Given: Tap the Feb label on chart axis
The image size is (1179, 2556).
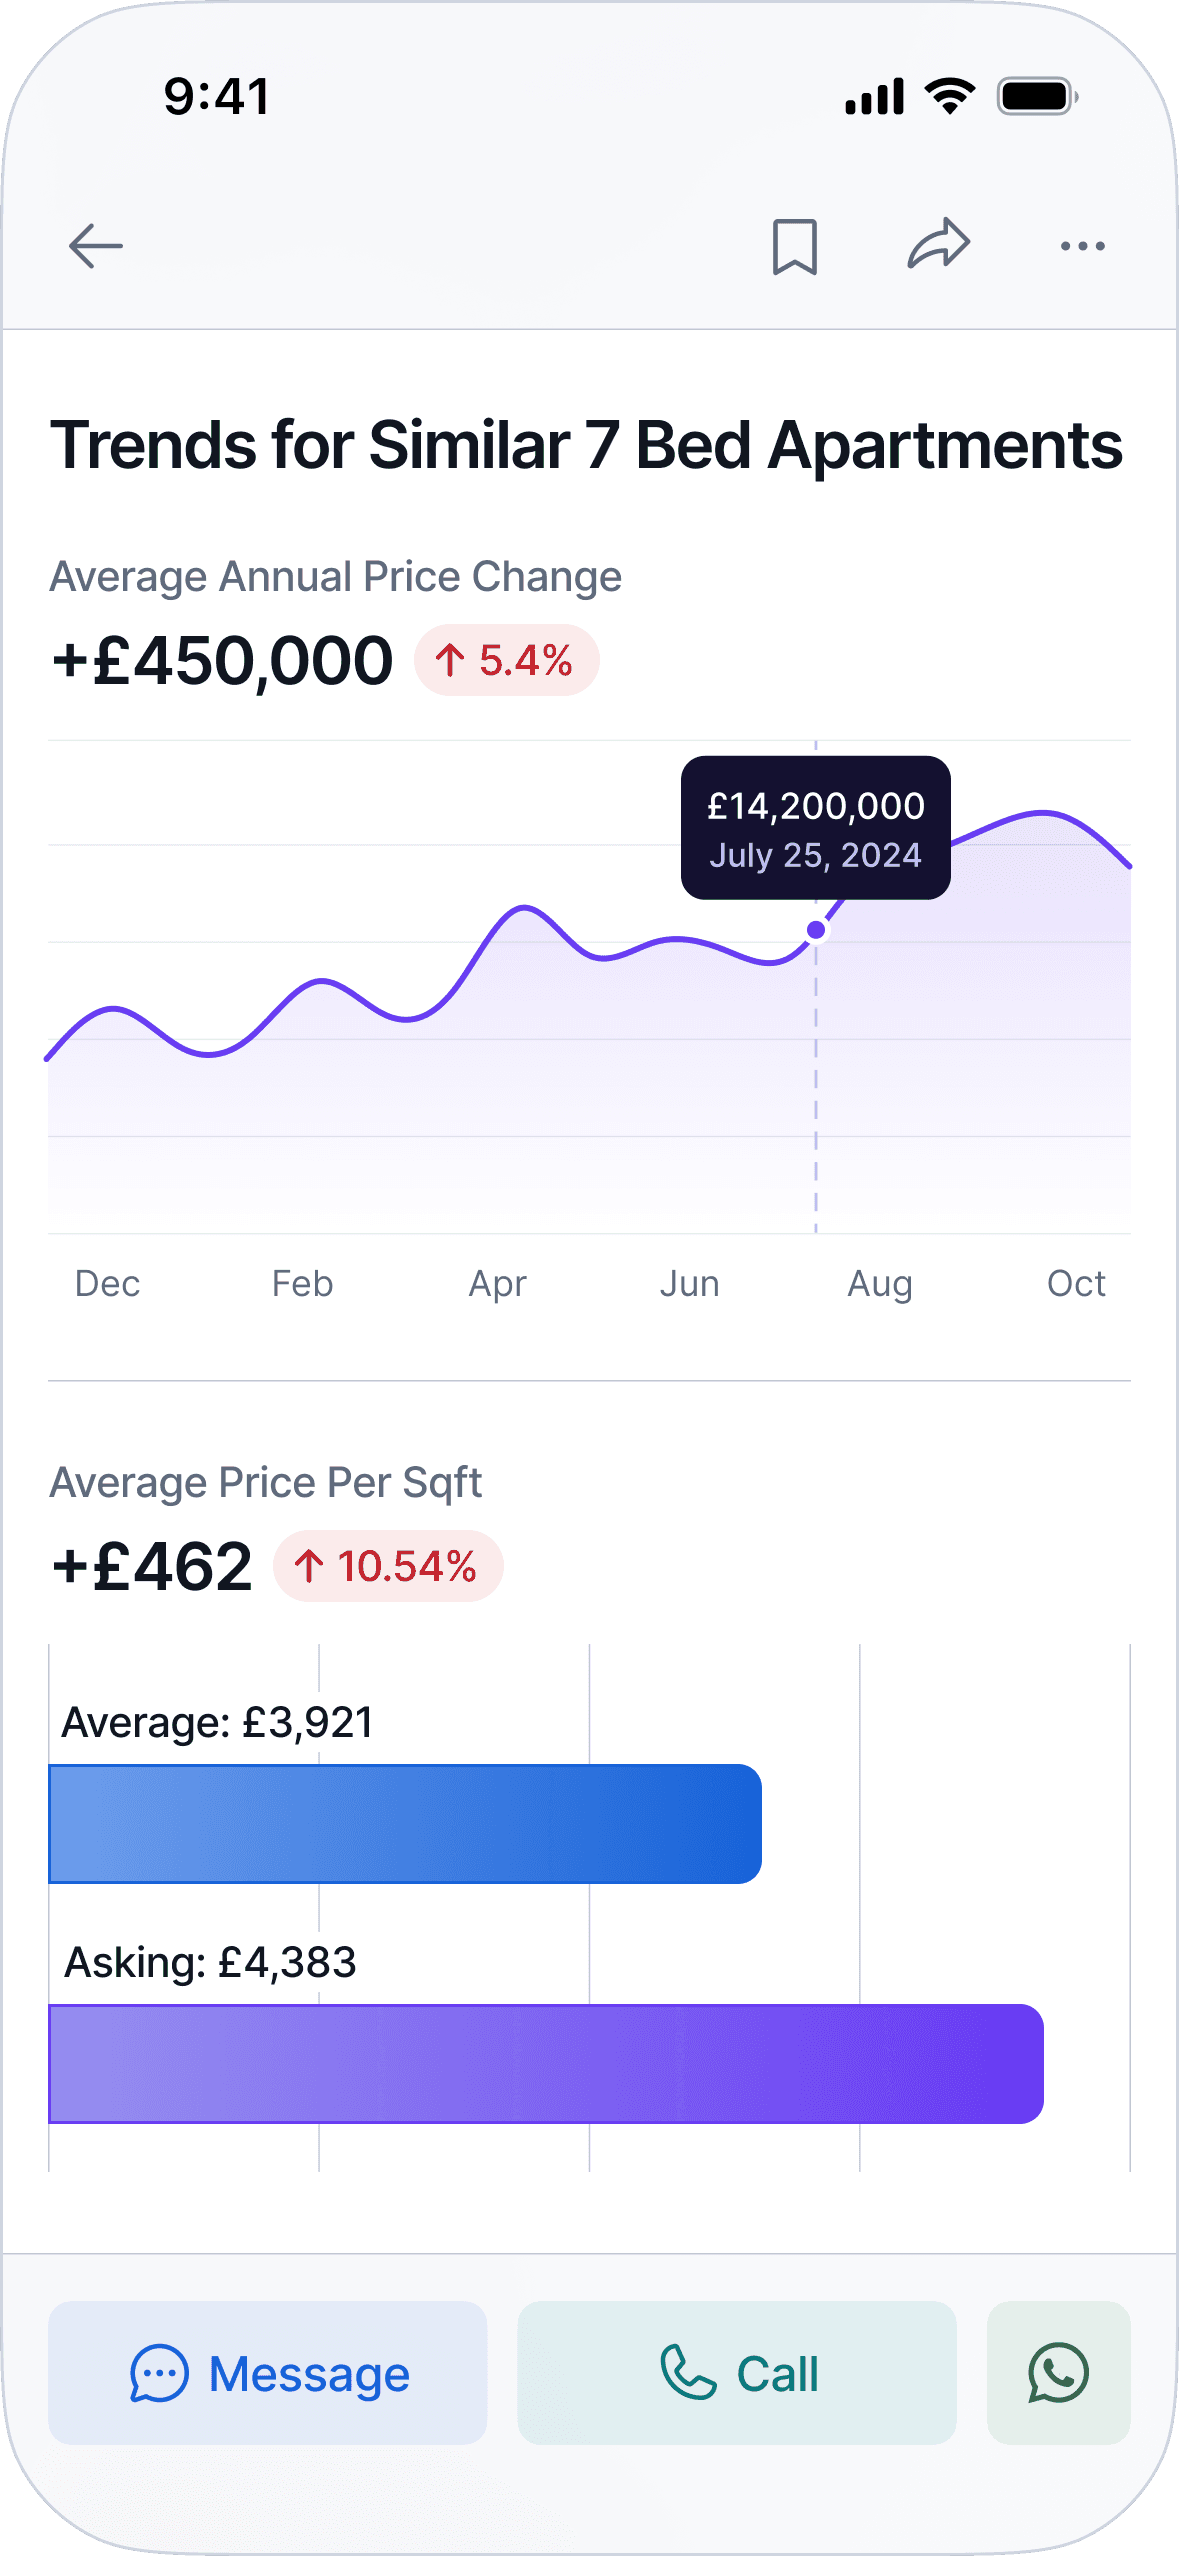Looking at the screenshot, I should pos(302,1283).
